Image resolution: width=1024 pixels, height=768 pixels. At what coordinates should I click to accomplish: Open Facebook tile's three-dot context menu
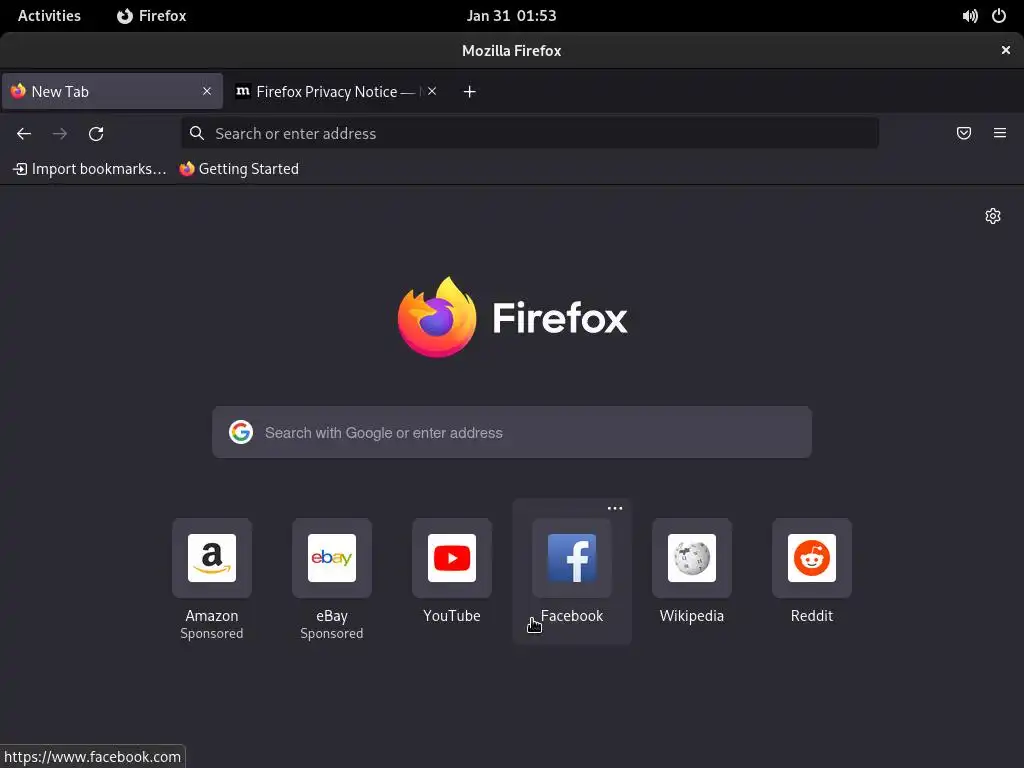(615, 508)
